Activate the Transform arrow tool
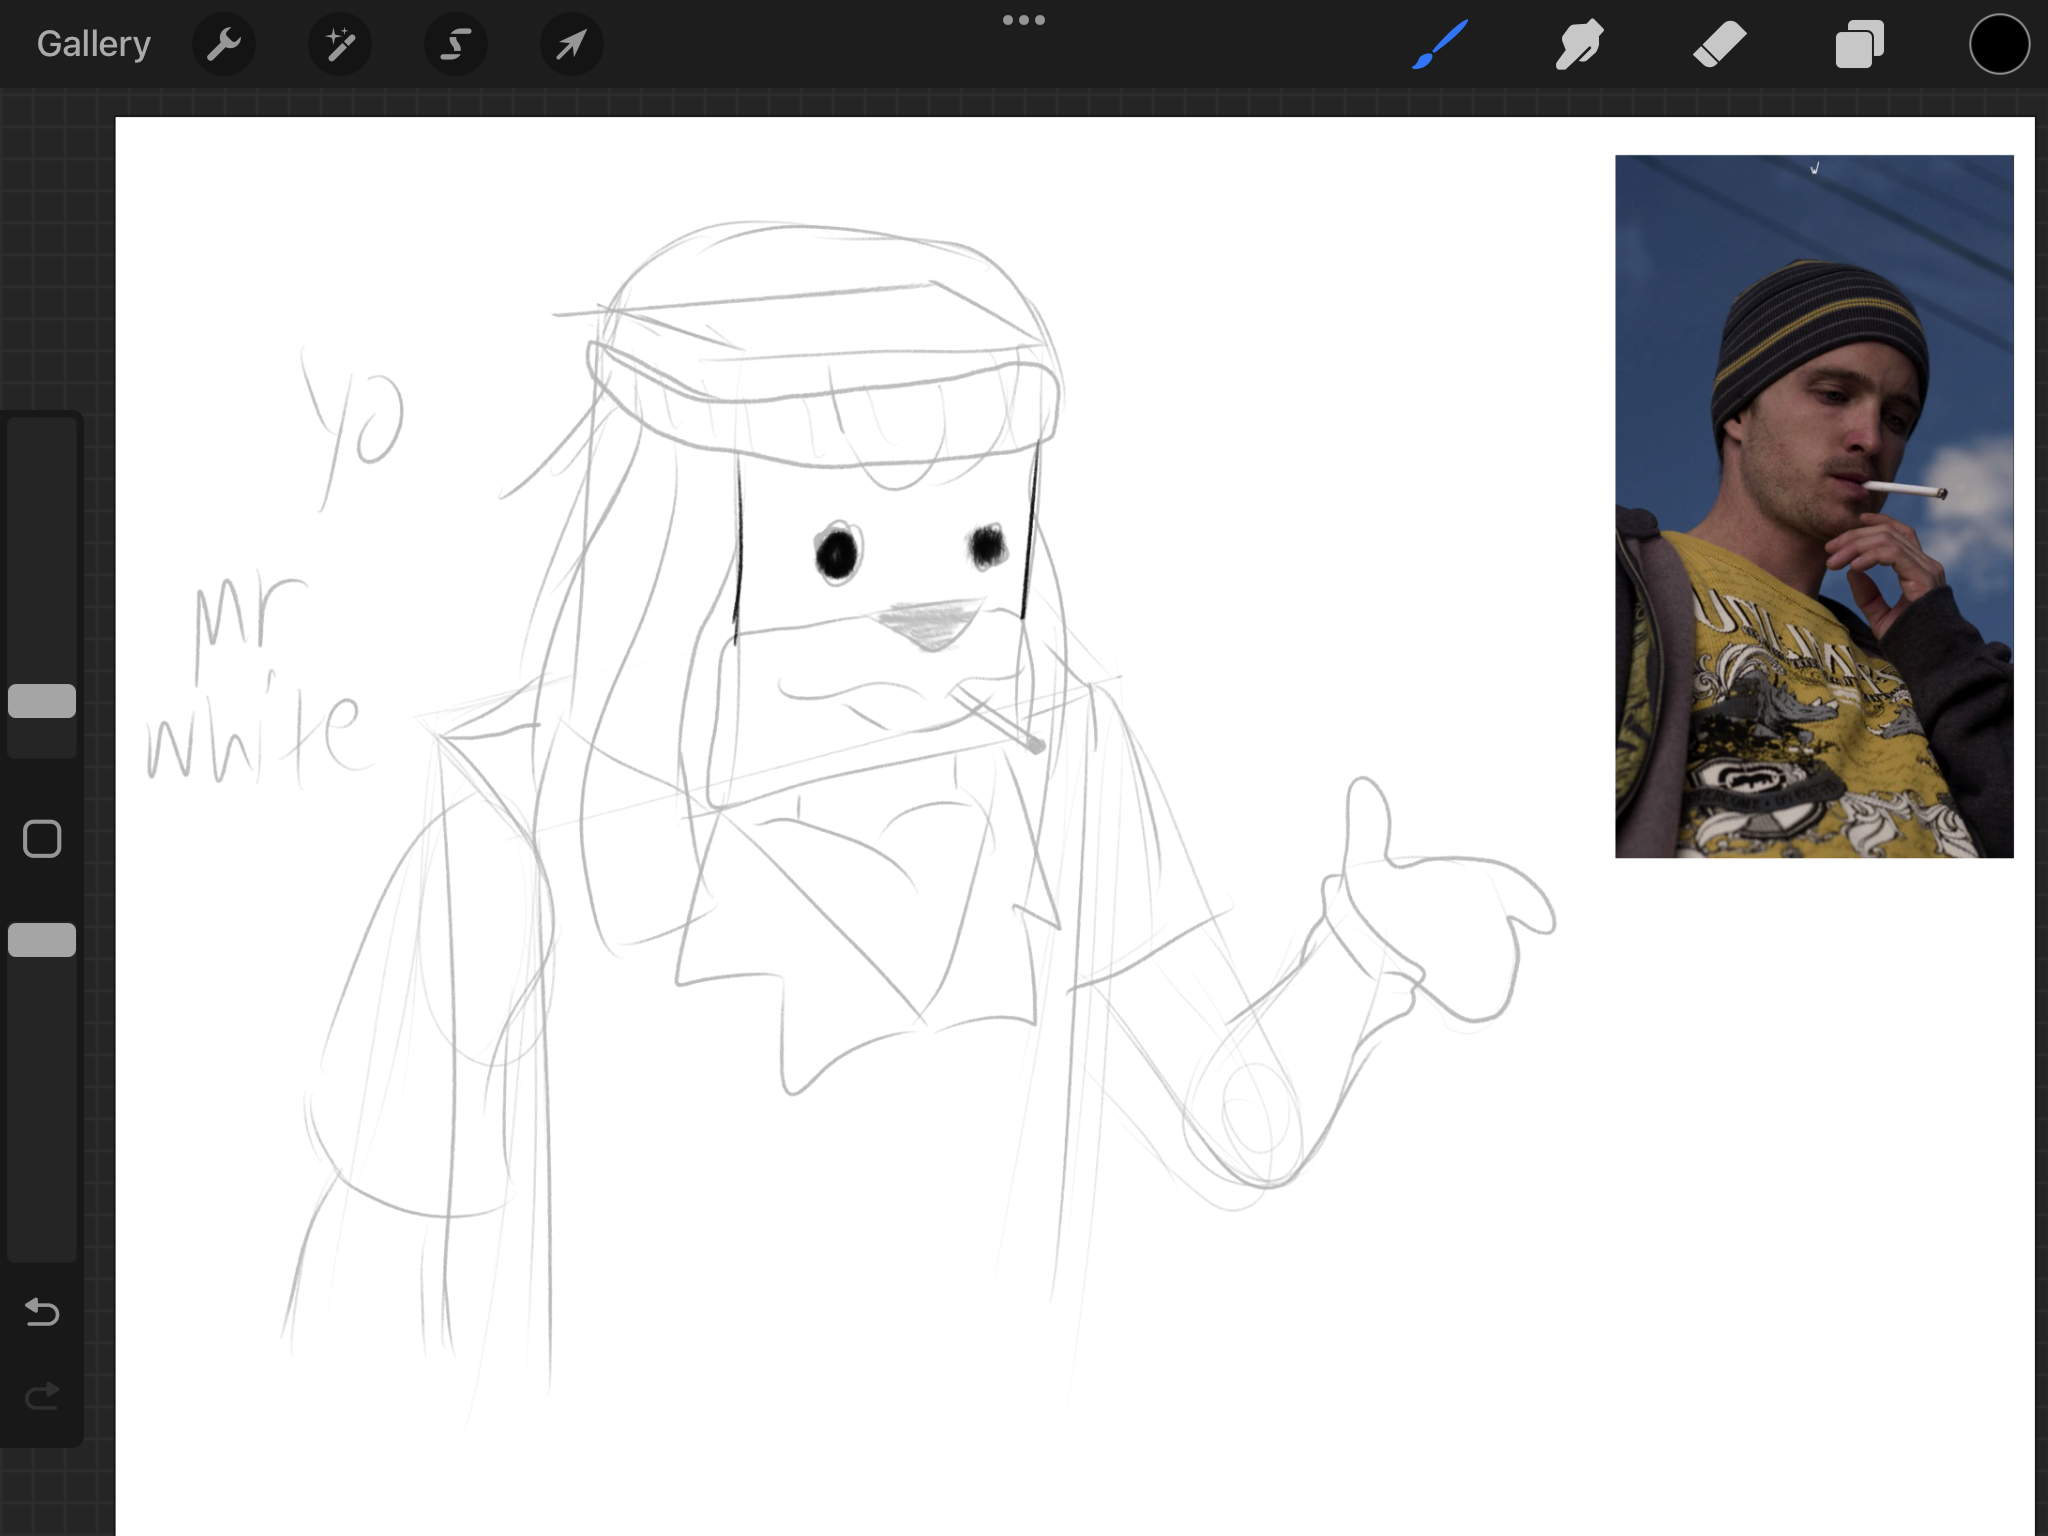The image size is (2048, 1536). pyautogui.click(x=571, y=44)
